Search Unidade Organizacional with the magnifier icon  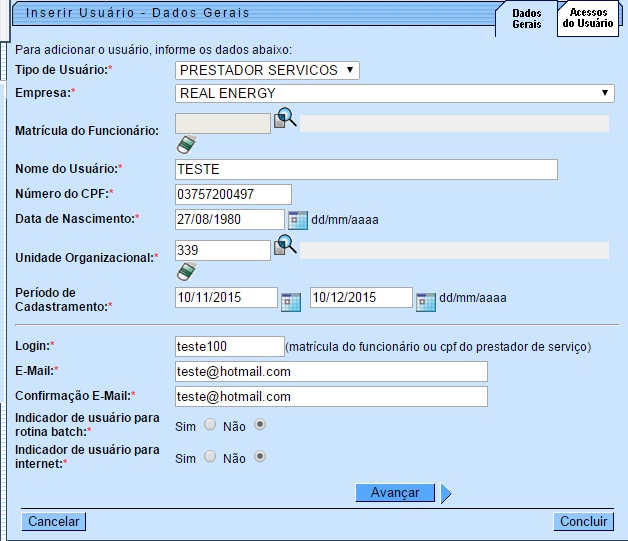pyautogui.click(x=285, y=245)
